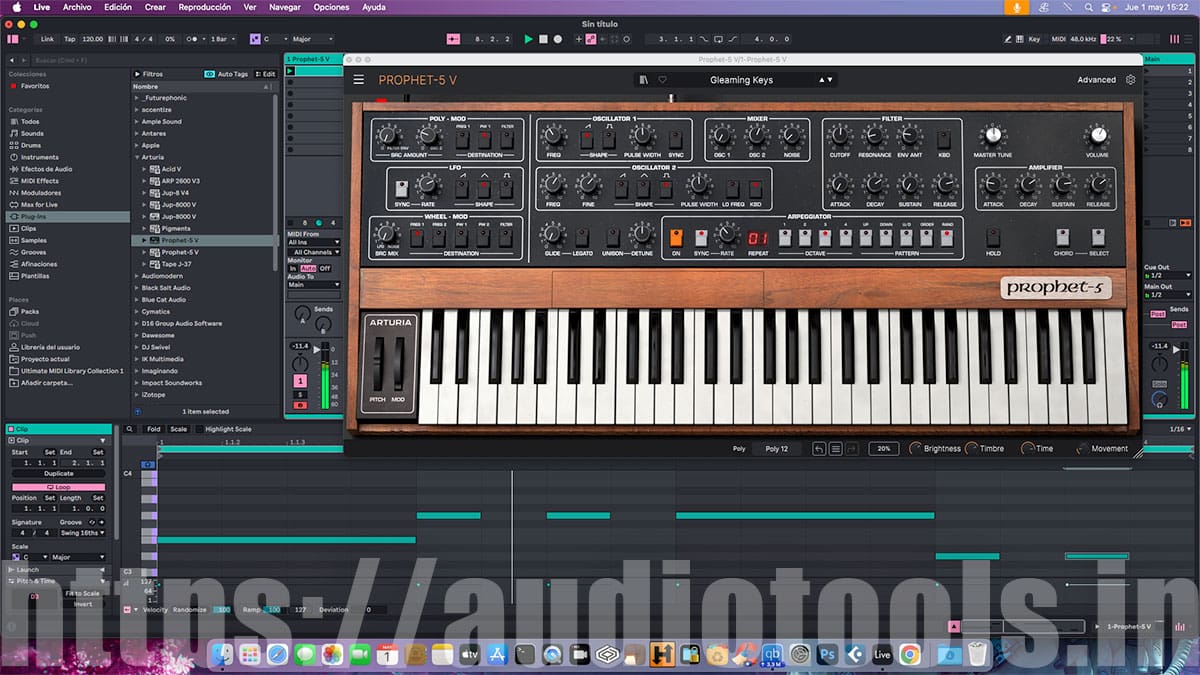1200x675 pixels.
Task: Open Finder from the Dock
Action: (221, 654)
